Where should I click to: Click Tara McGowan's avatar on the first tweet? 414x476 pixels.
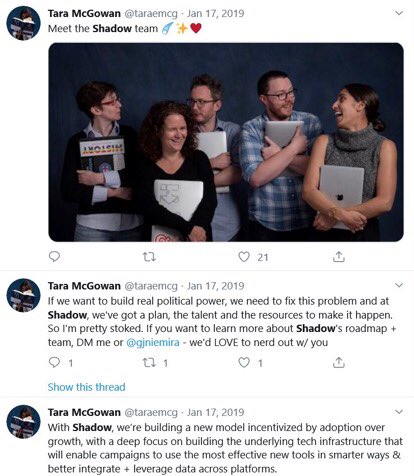pos(23,23)
